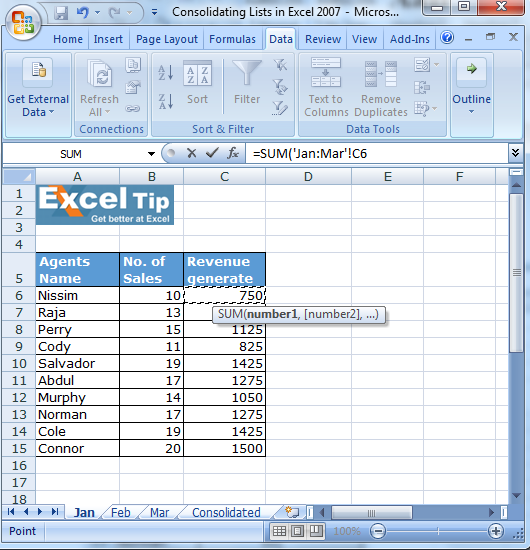Switch to the Mar sheet tab
530x550 pixels.
(160, 512)
